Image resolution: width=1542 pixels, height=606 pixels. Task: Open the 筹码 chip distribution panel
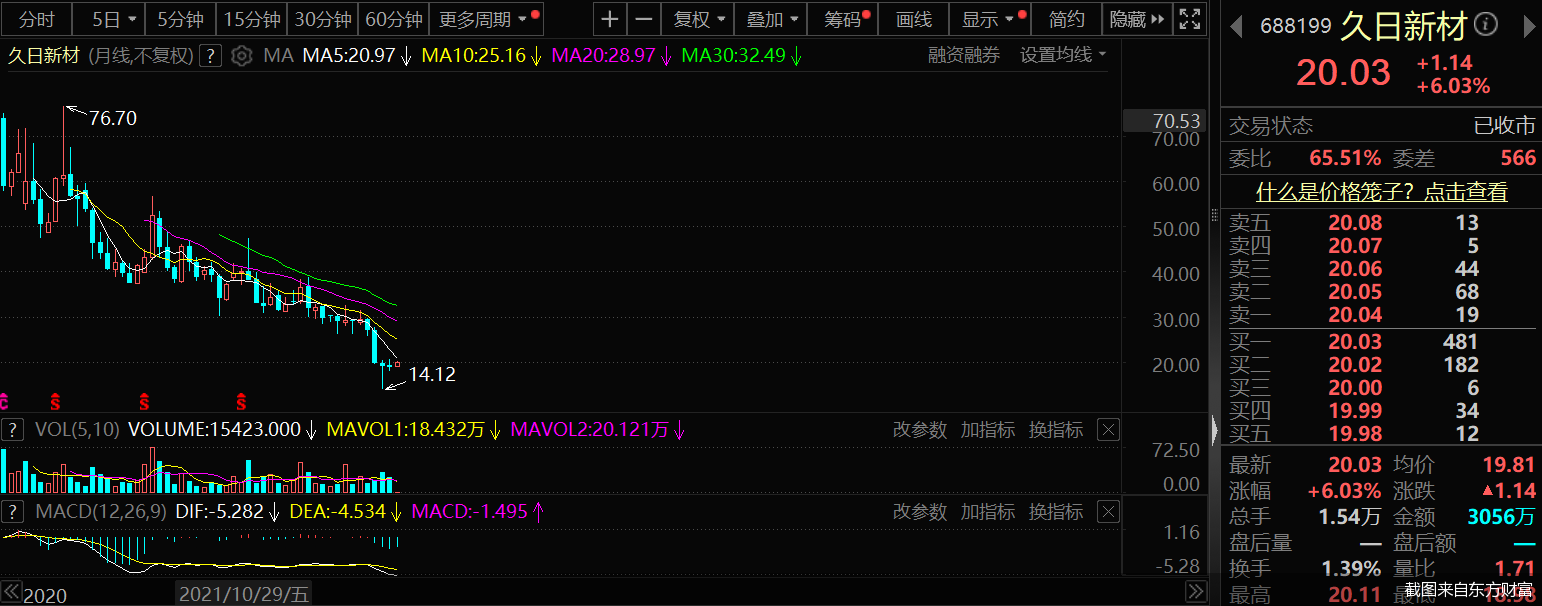[x=840, y=18]
